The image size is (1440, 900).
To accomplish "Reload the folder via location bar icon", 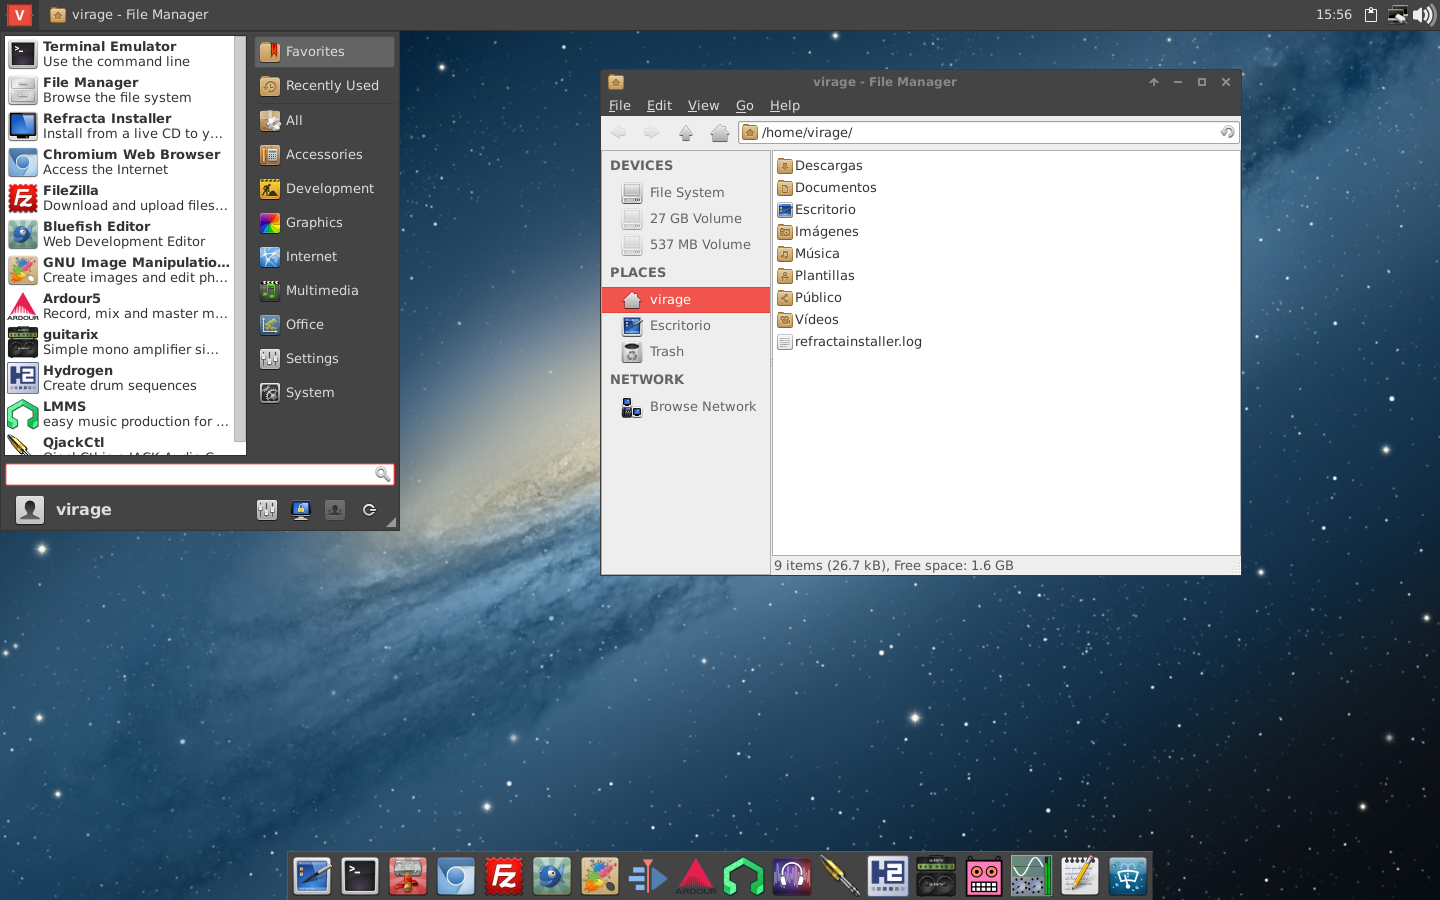I will point(1227,132).
